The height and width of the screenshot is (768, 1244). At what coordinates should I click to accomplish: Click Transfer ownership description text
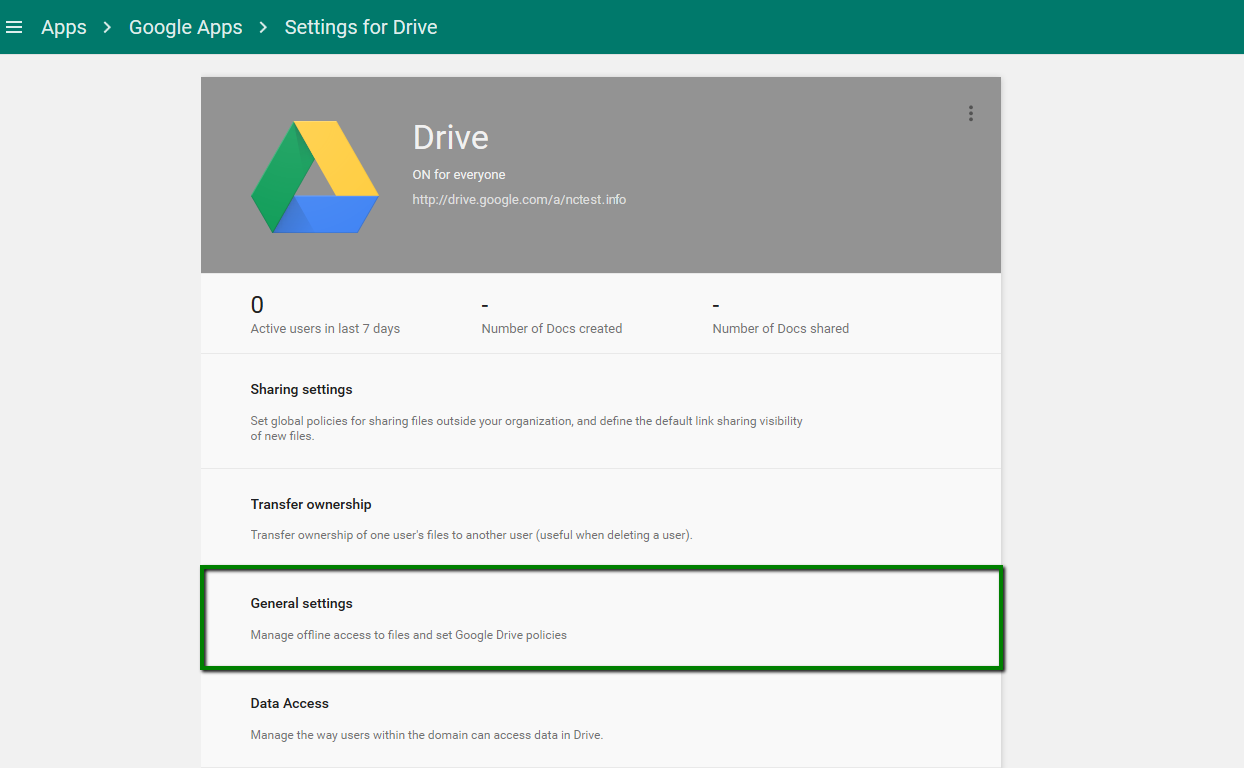471,535
